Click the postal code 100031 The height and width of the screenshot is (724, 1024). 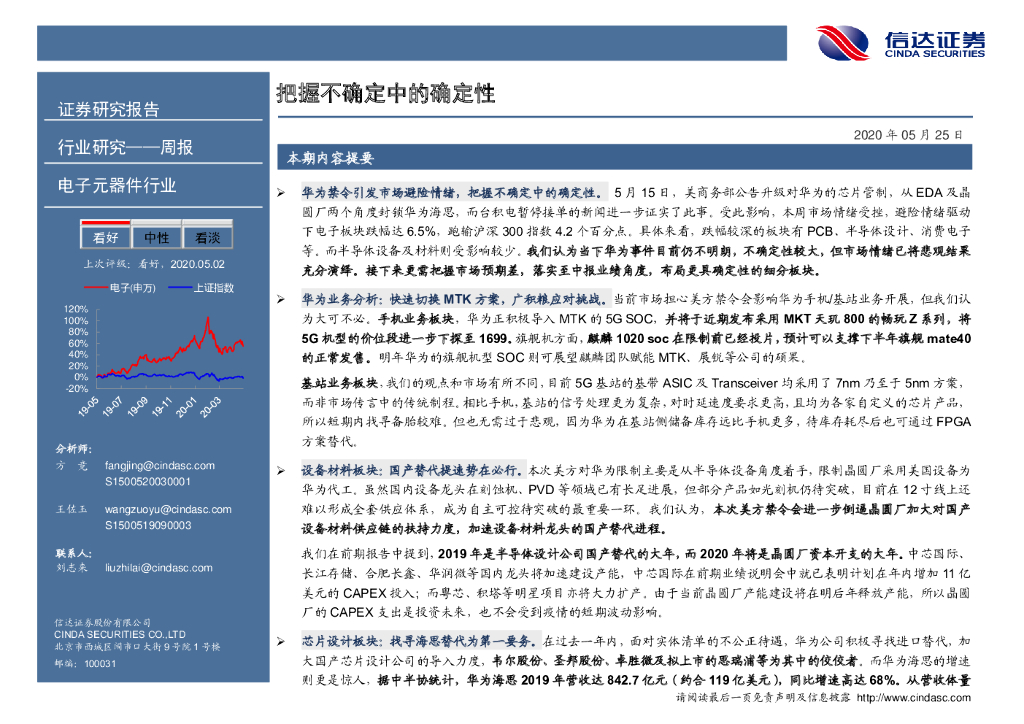[100, 663]
